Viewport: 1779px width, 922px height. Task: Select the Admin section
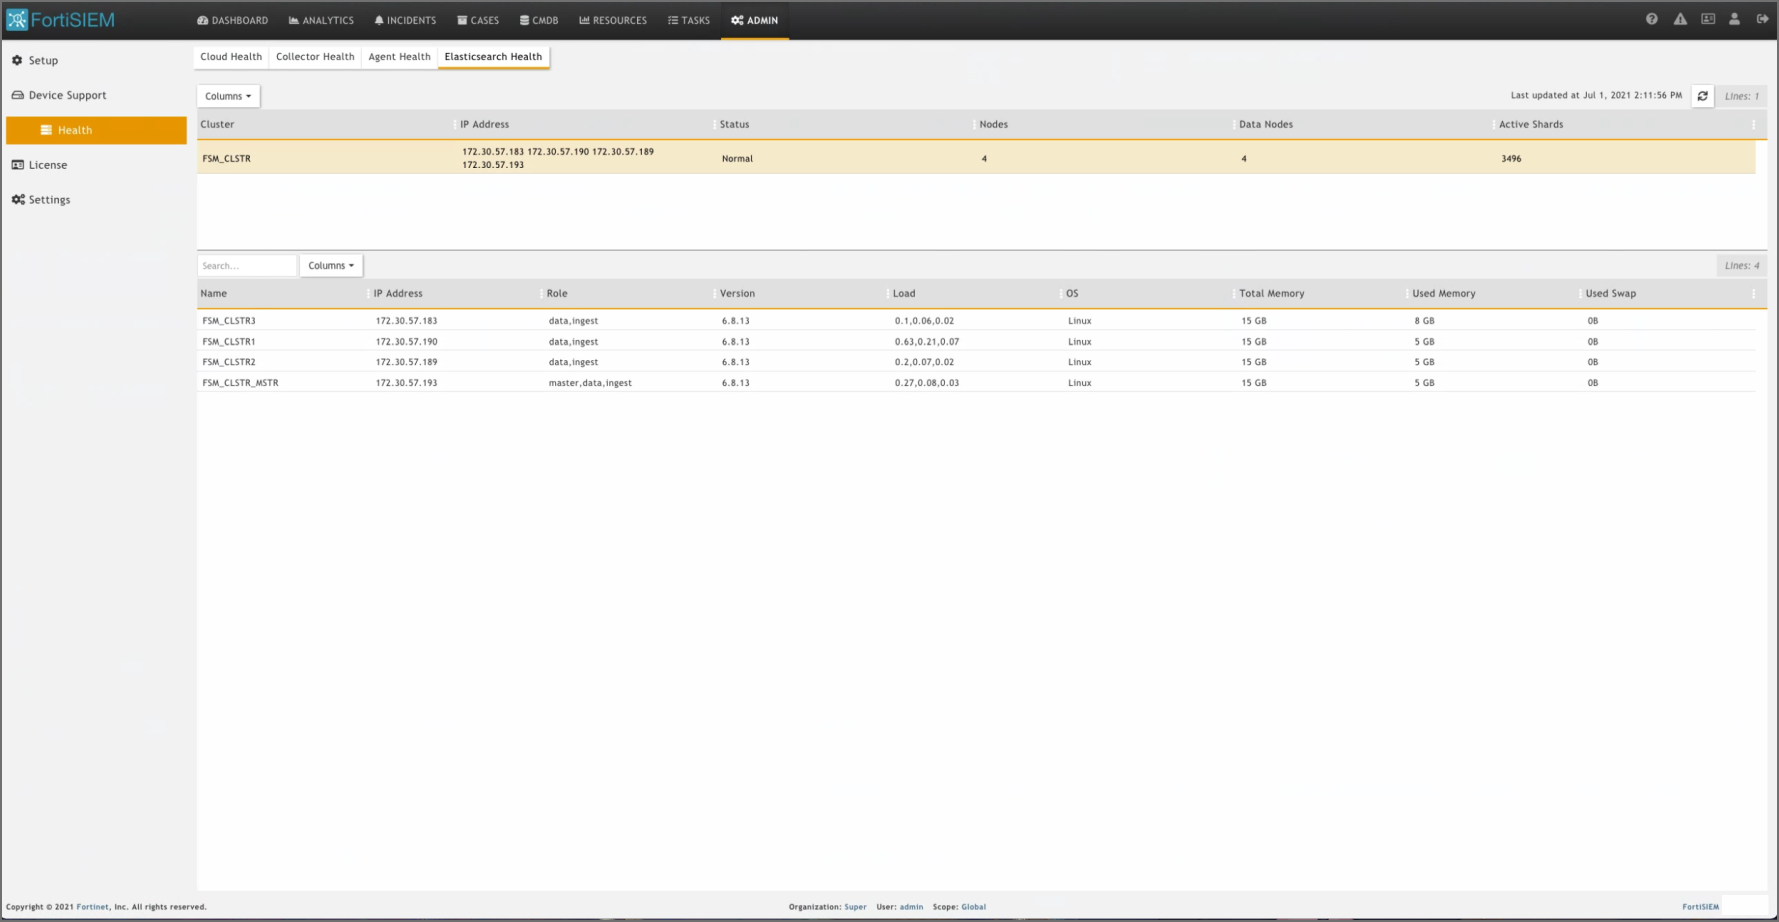pyautogui.click(x=755, y=20)
